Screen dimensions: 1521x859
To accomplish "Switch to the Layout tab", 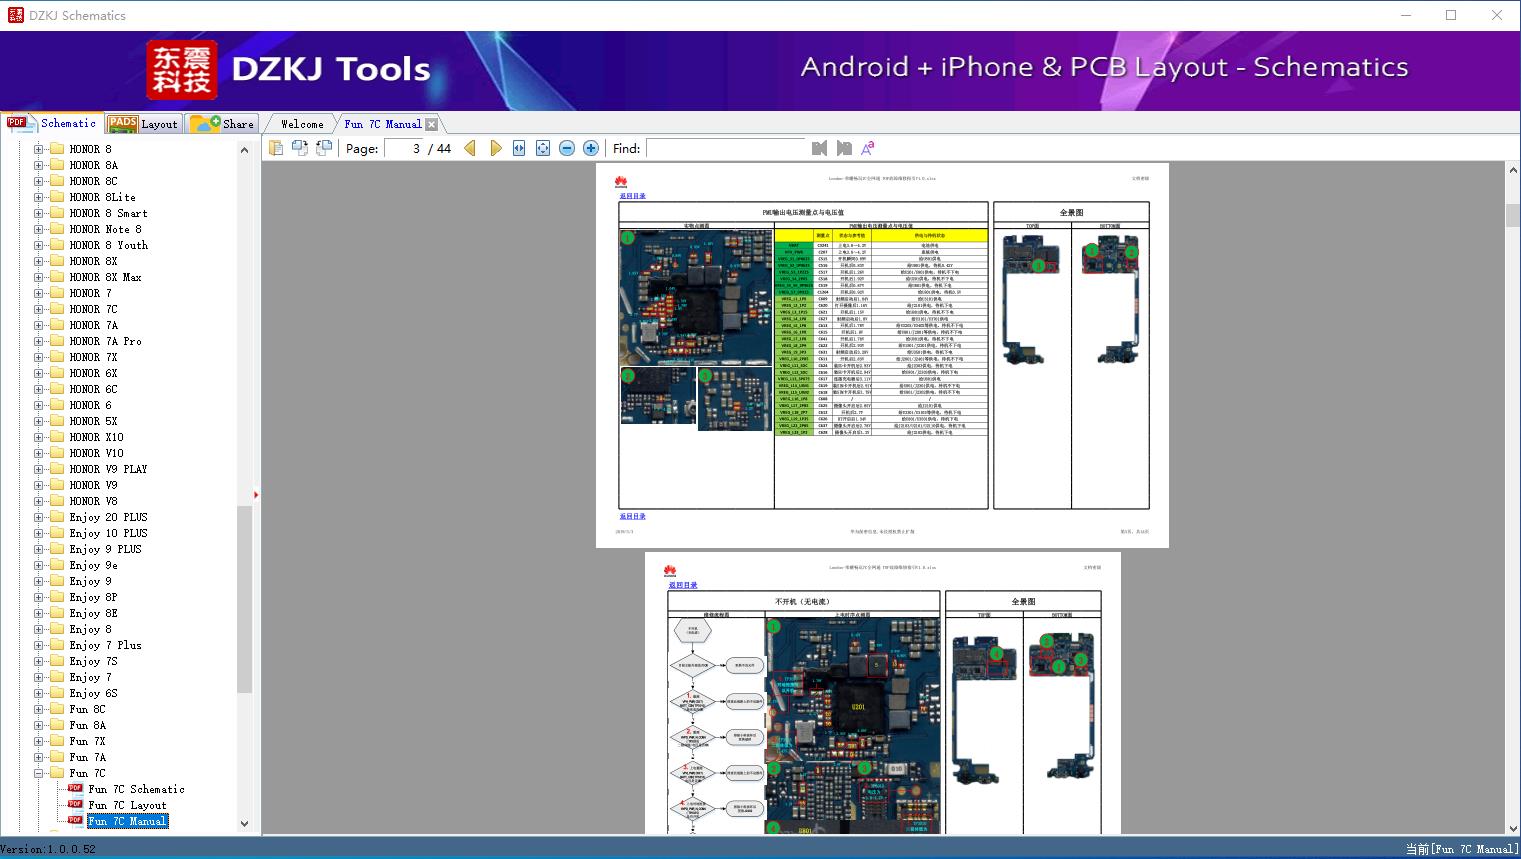I will click(144, 124).
